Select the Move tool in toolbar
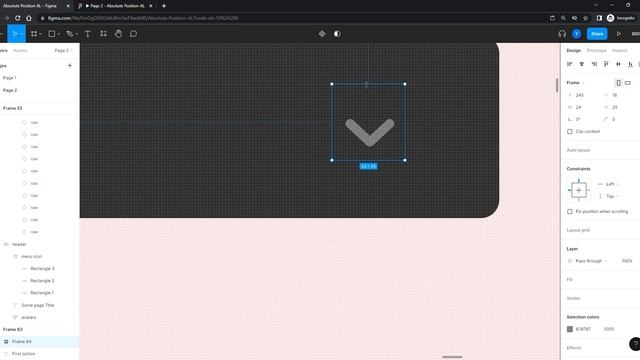The height and width of the screenshot is (360, 640). 16,34
